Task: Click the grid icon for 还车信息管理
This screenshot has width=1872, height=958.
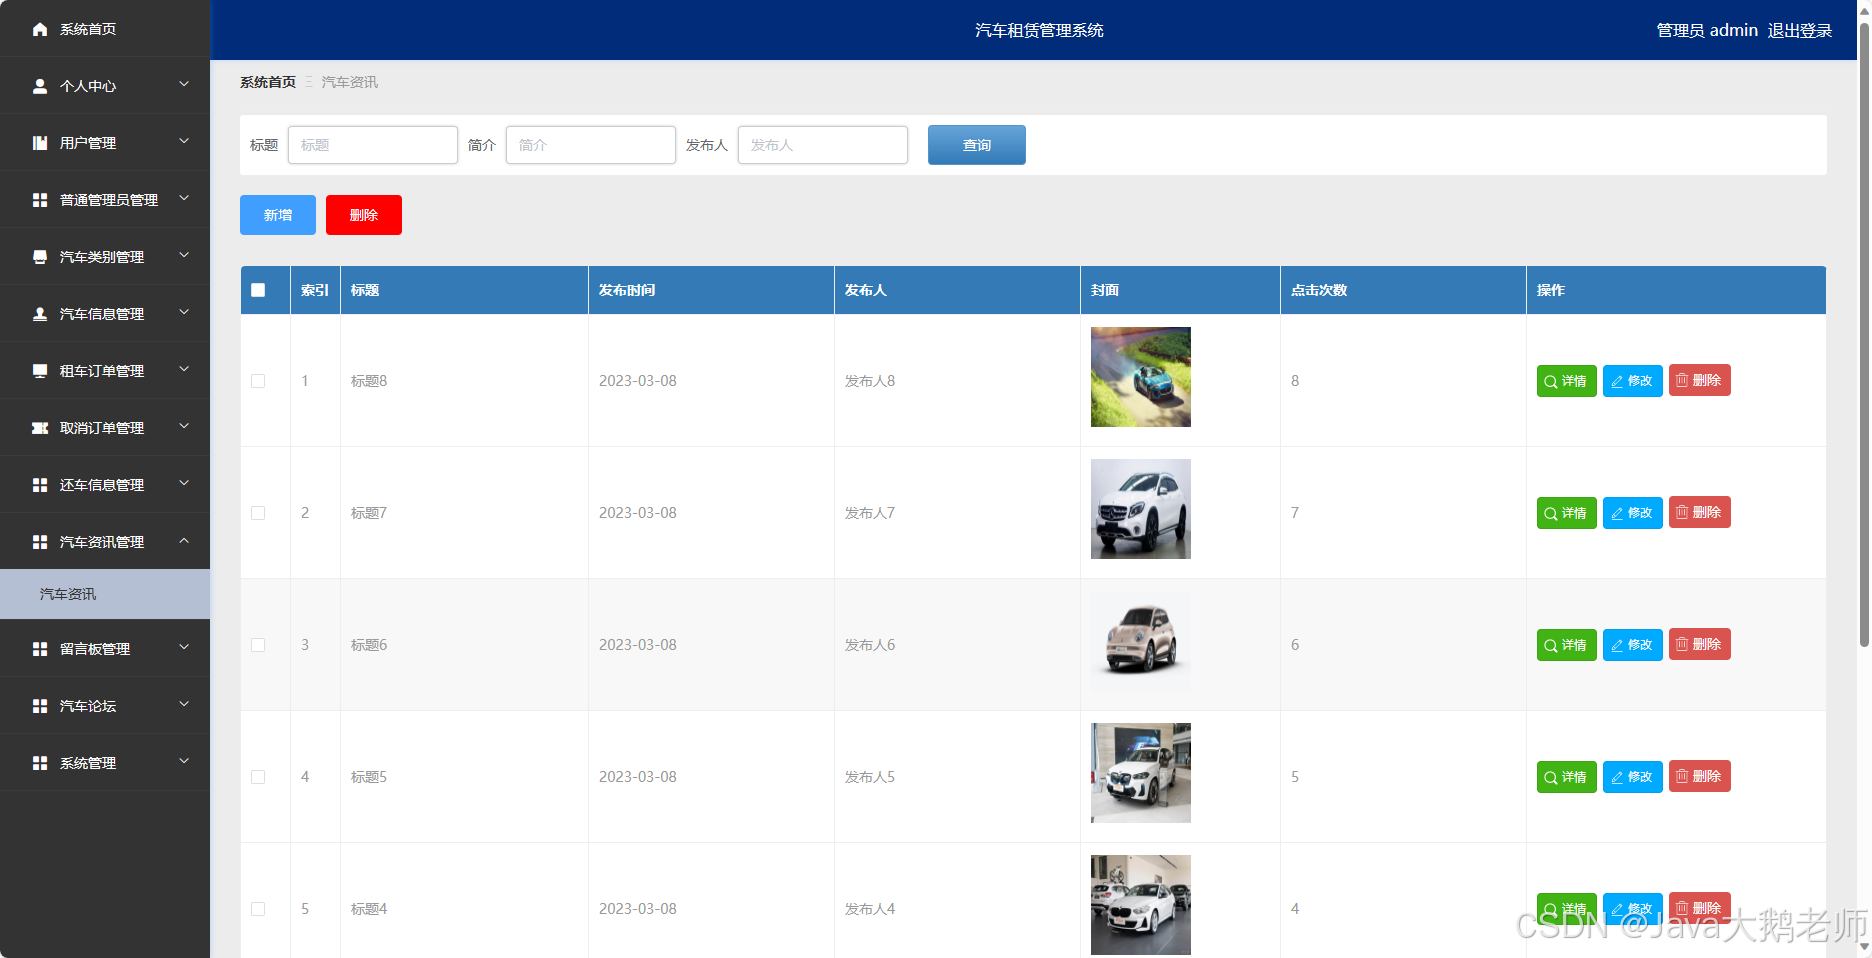Action: (40, 485)
